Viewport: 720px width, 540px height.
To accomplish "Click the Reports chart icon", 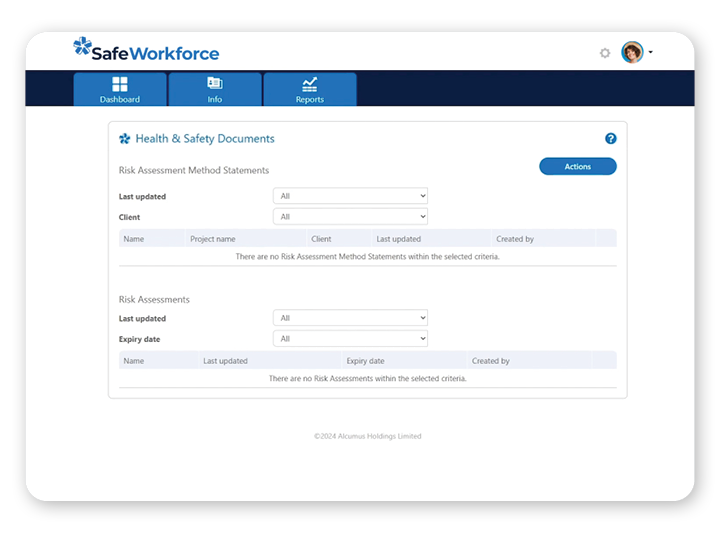I will tap(310, 84).
